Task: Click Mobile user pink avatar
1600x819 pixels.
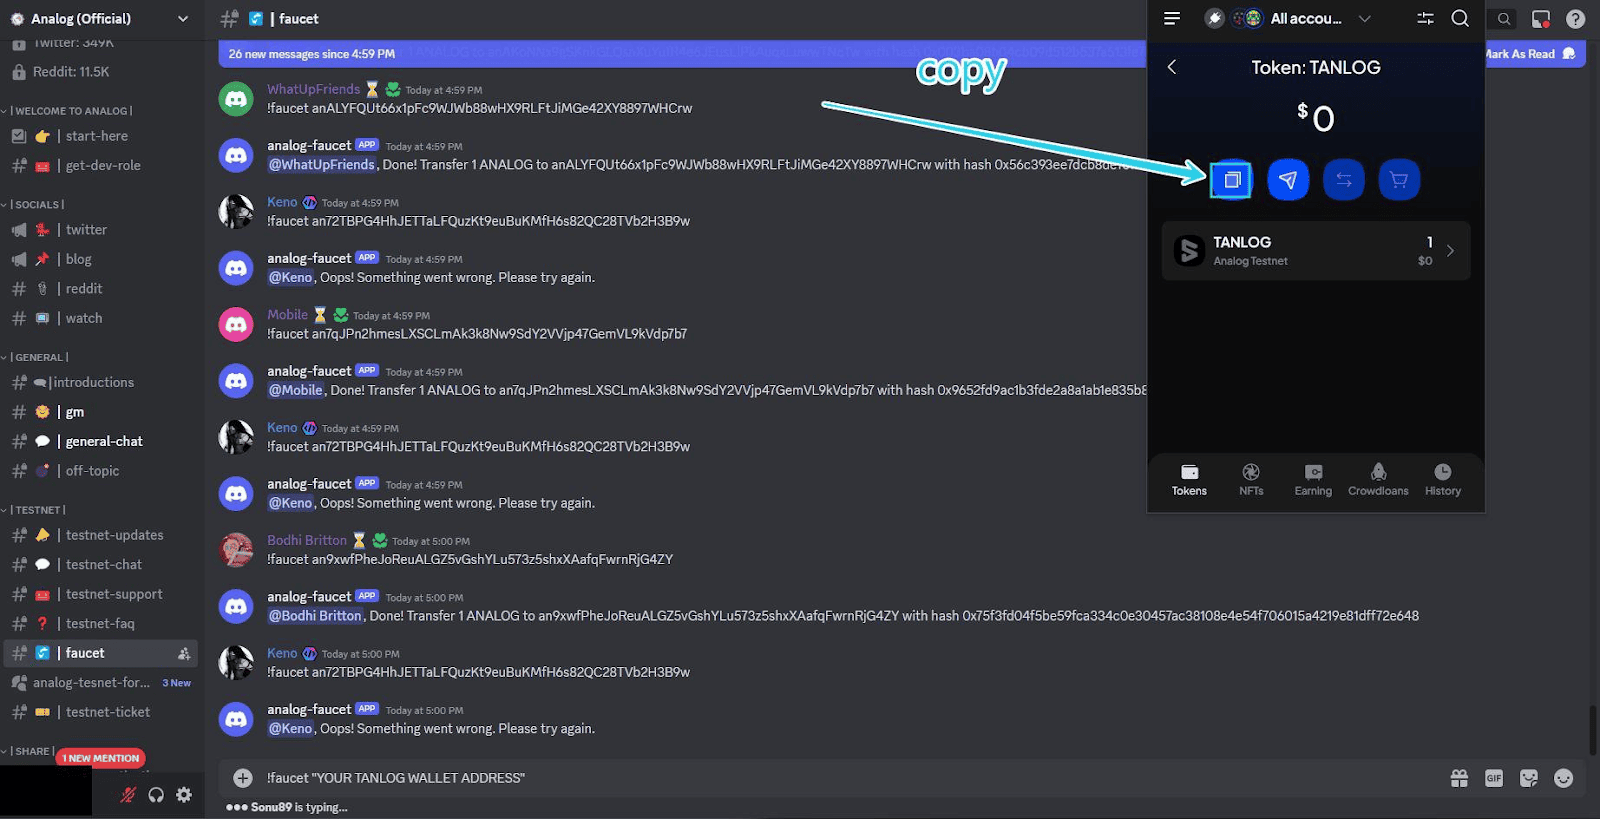Action: pyautogui.click(x=236, y=325)
